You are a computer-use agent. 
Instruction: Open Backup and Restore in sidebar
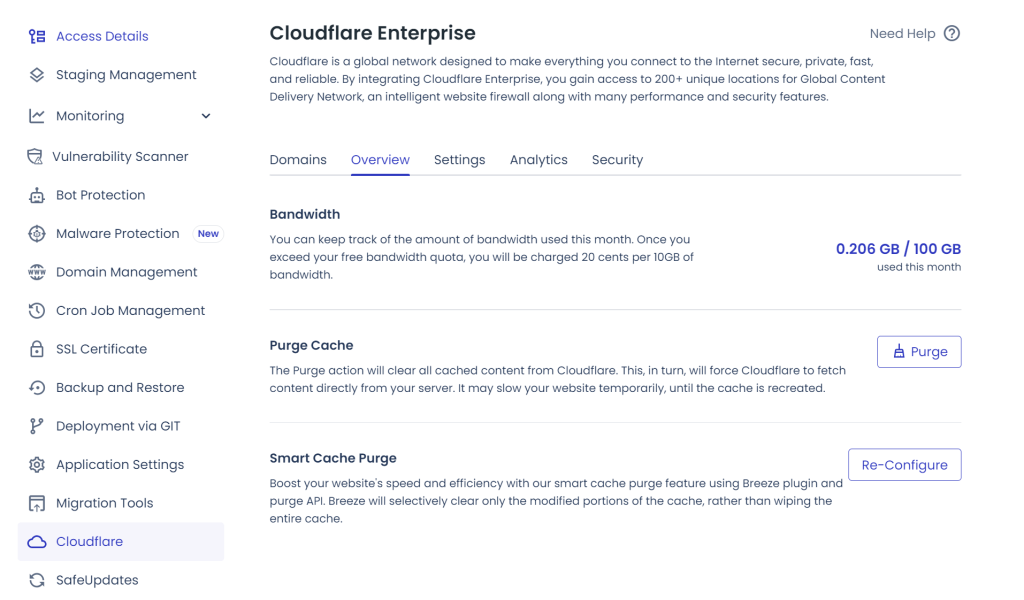120,388
